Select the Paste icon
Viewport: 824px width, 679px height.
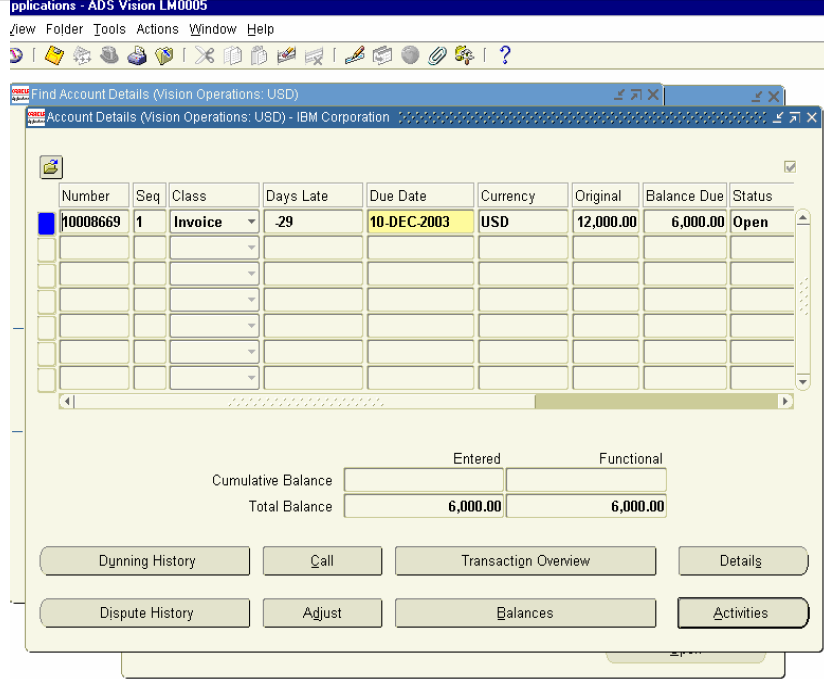(261, 56)
